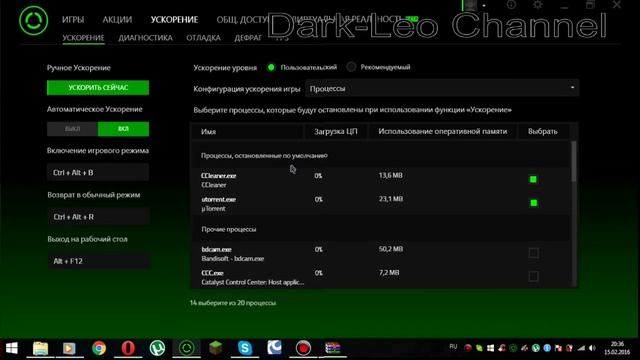Viewport: 640px width, 360px height.
Task: Sort by Выбрать column header
Action: [542, 131]
